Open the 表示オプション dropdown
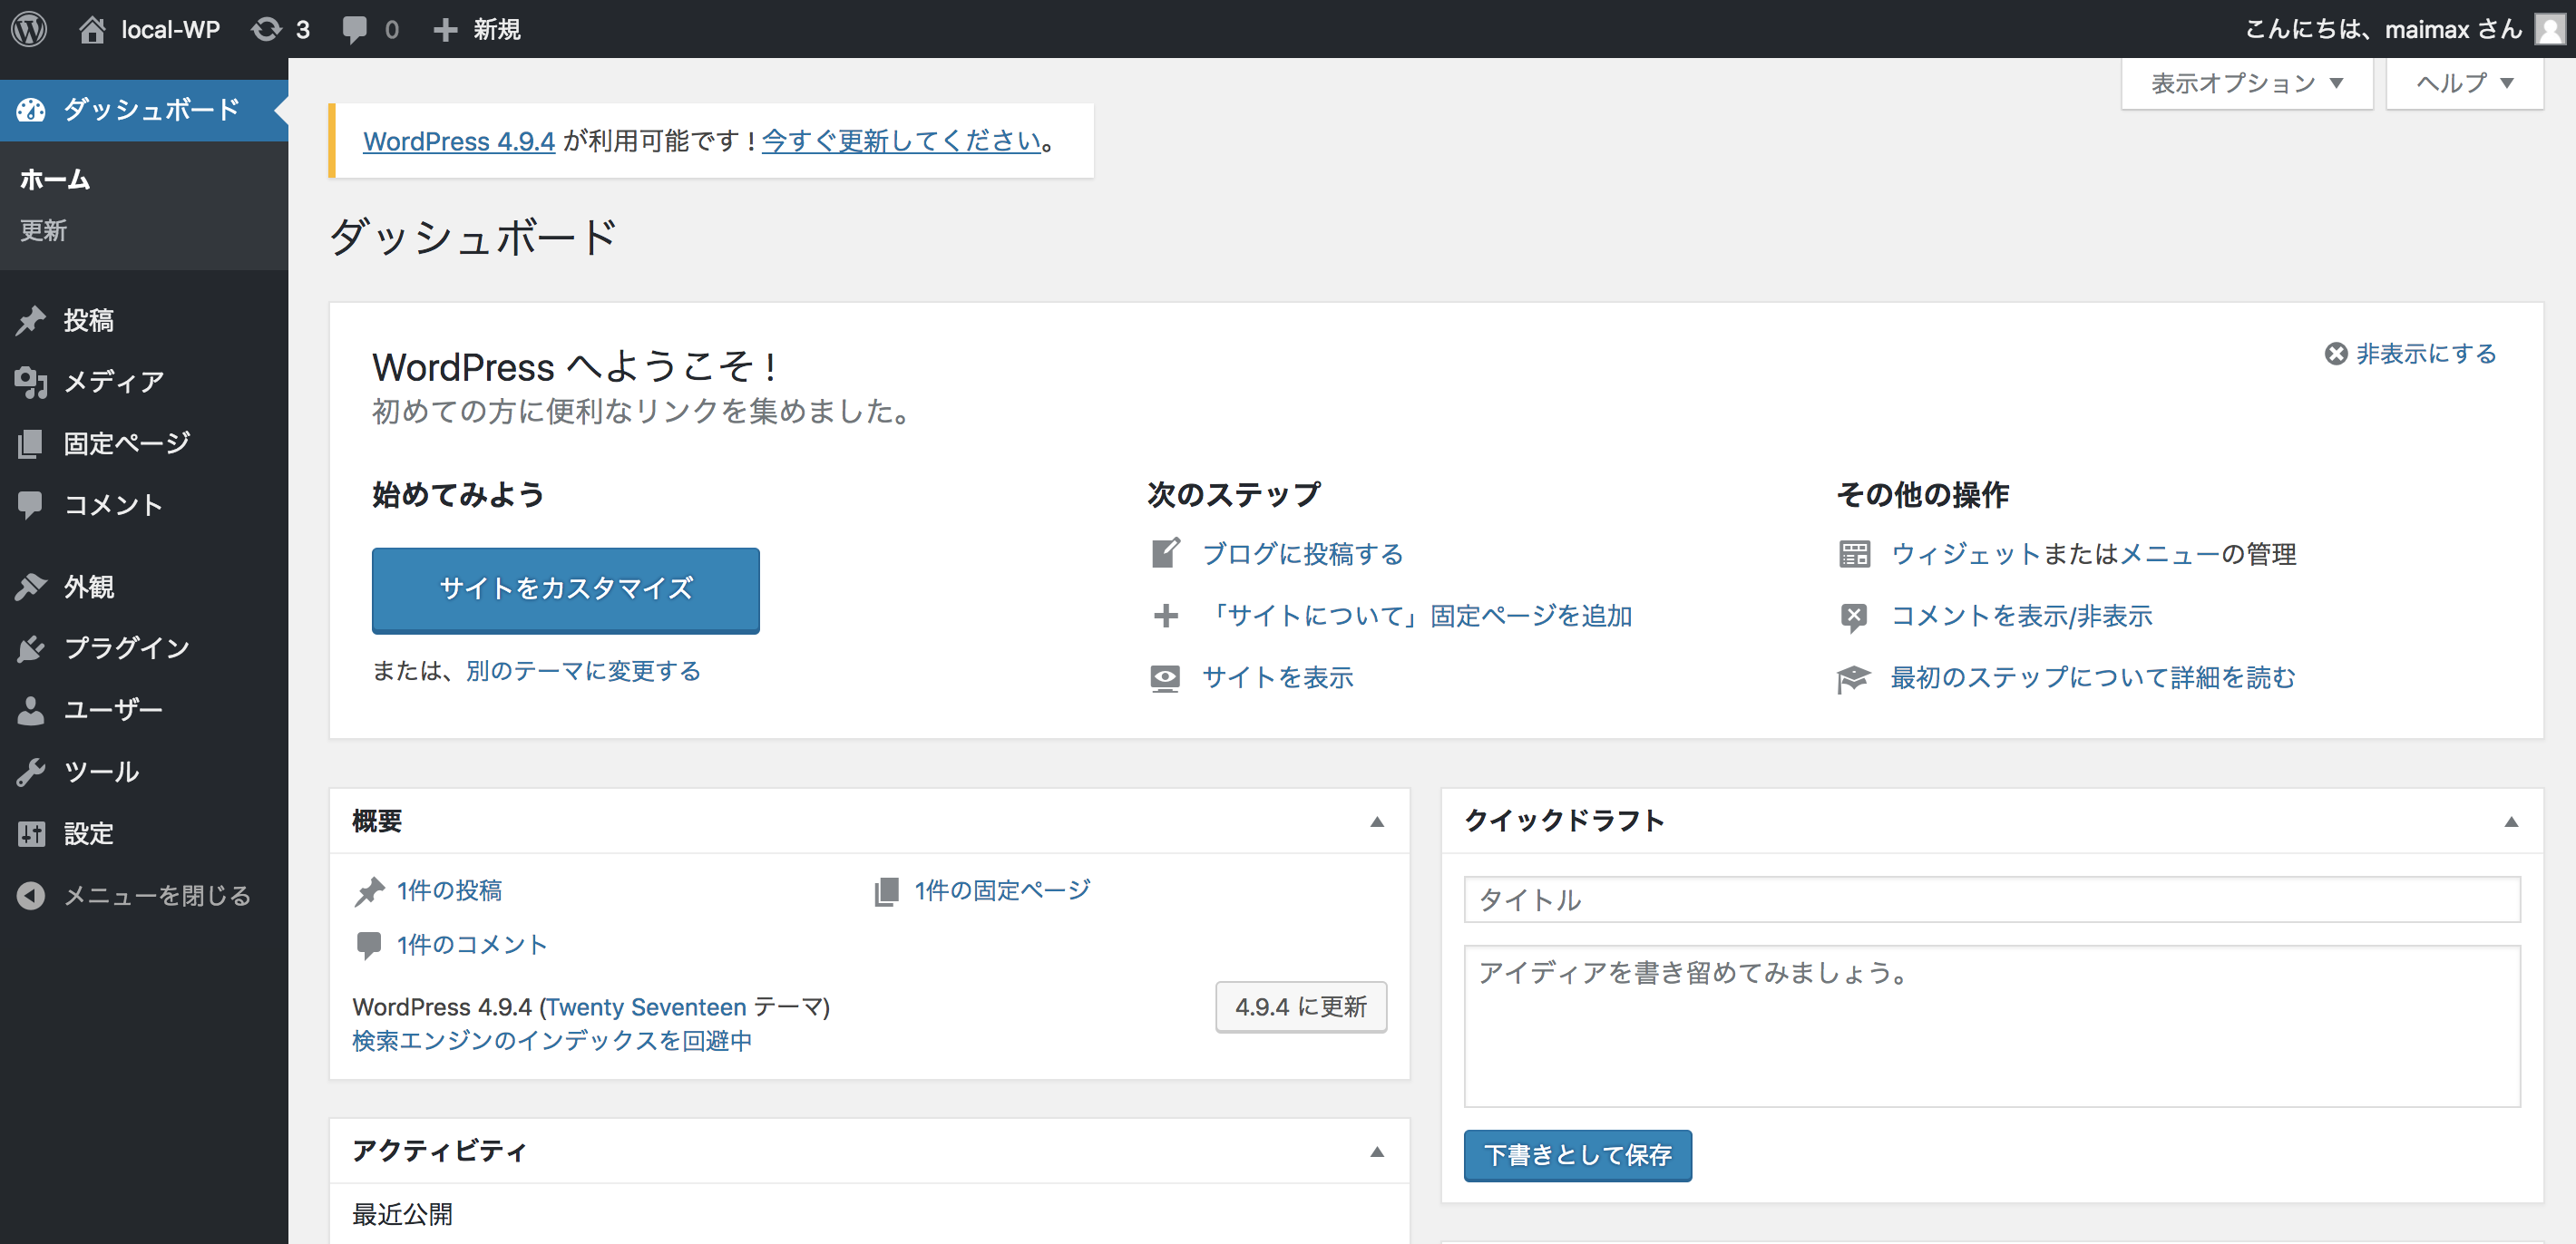 point(2247,83)
